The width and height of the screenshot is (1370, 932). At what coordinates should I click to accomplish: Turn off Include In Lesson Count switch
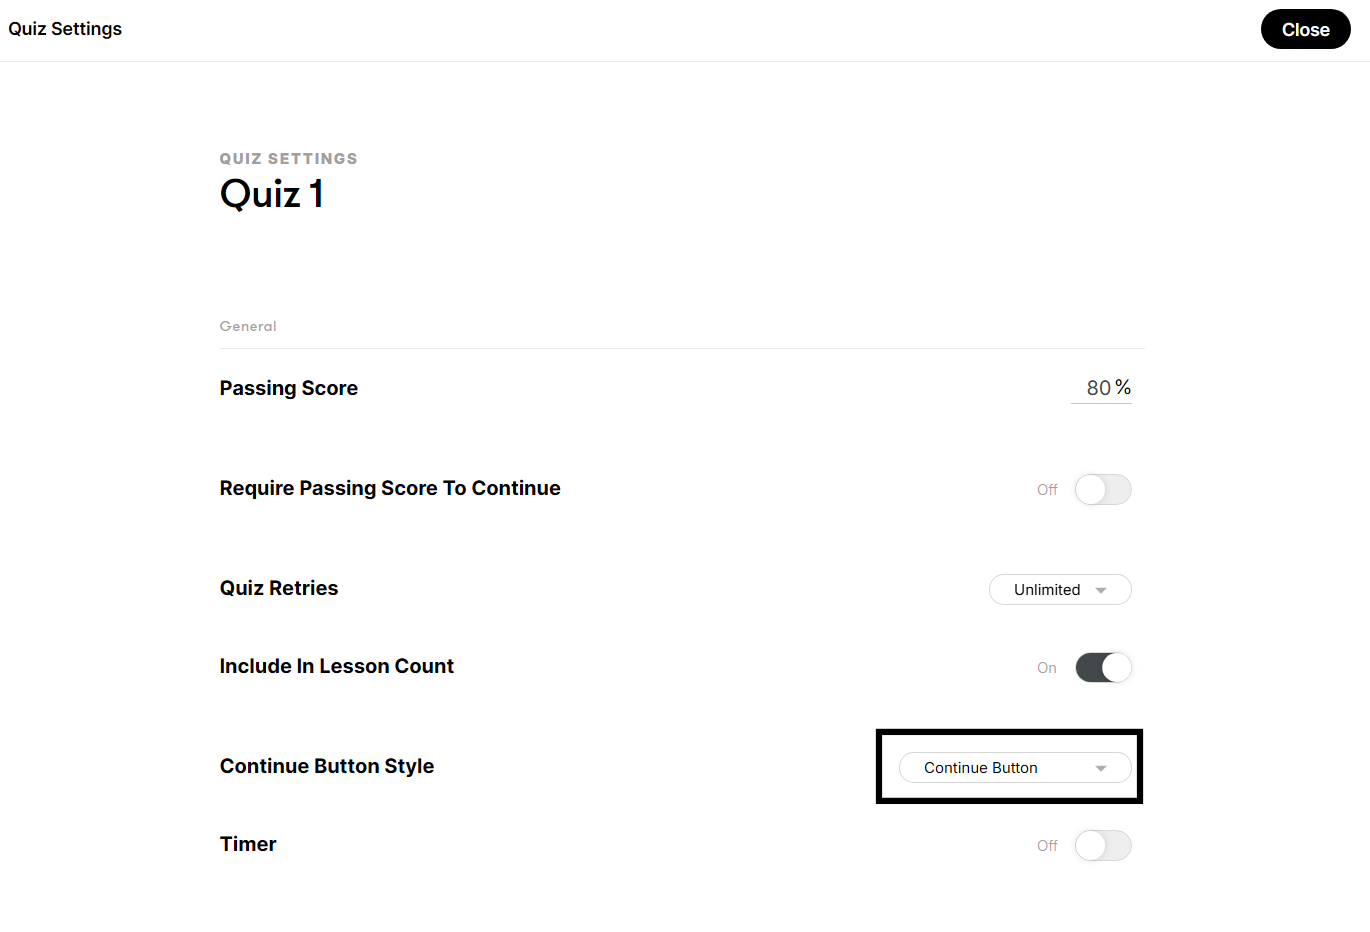point(1103,668)
